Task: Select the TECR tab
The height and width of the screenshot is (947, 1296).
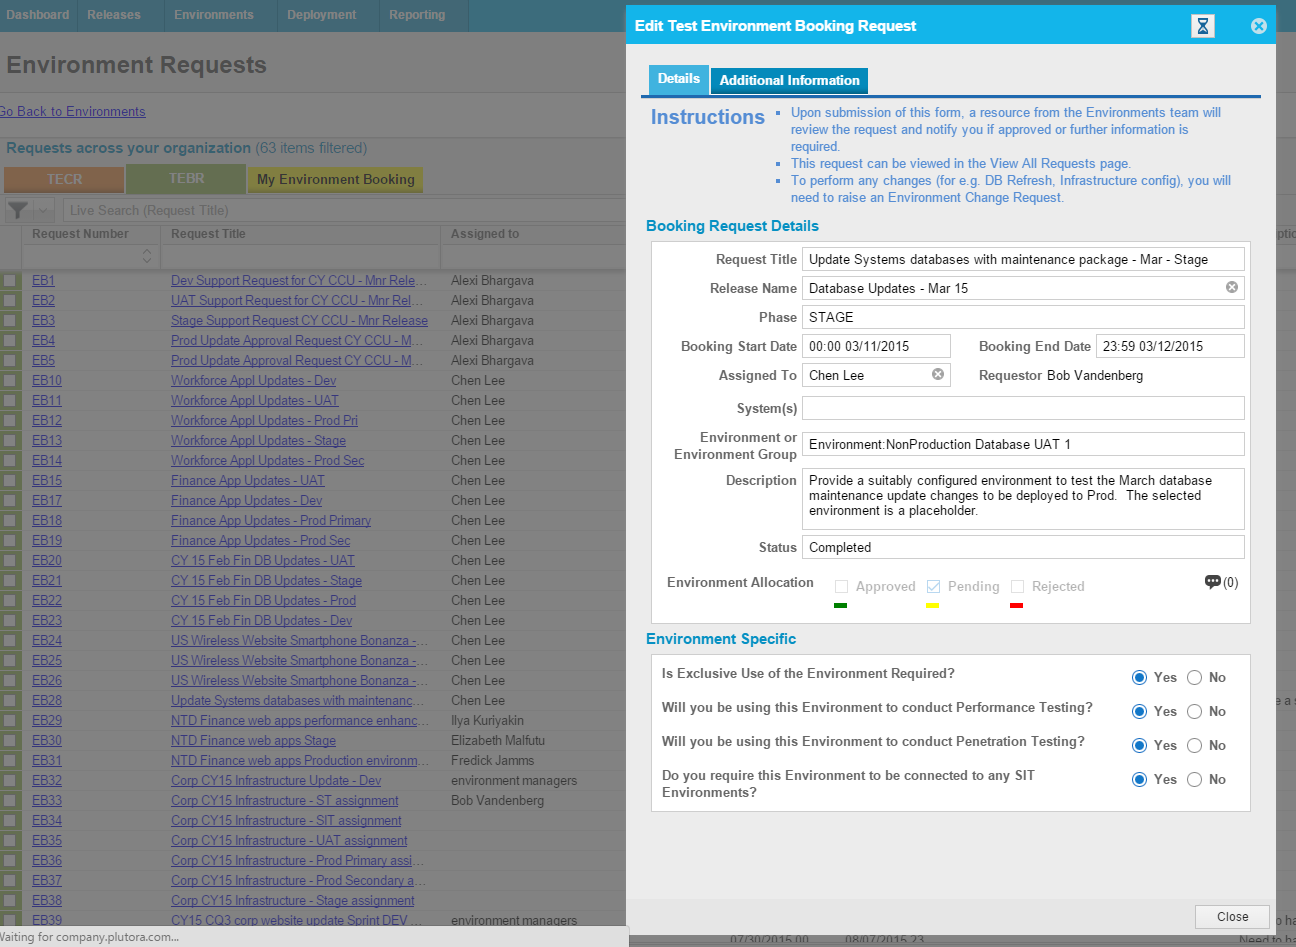Action: (x=65, y=179)
